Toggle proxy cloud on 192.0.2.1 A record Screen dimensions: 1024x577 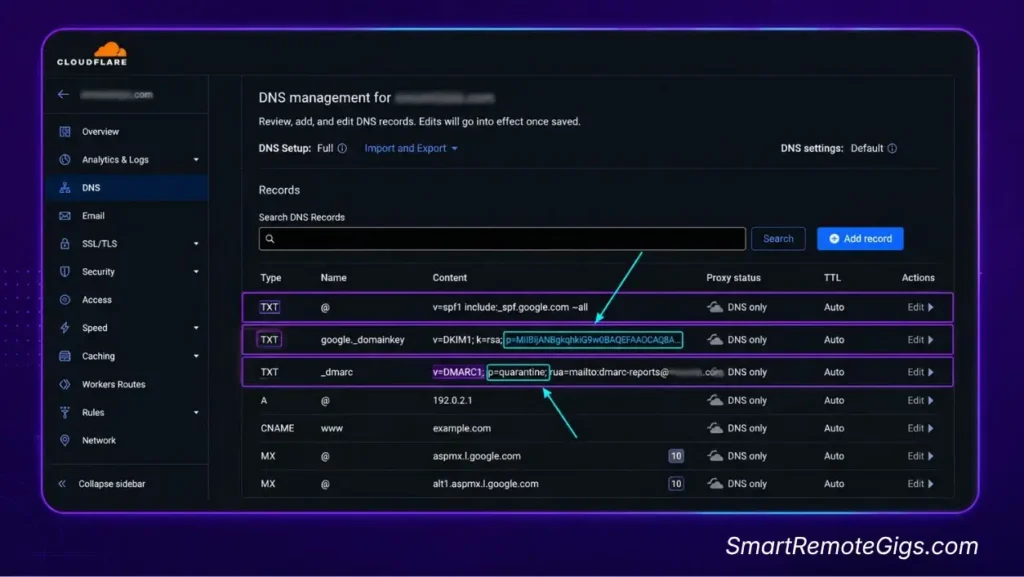[x=715, y=400]
